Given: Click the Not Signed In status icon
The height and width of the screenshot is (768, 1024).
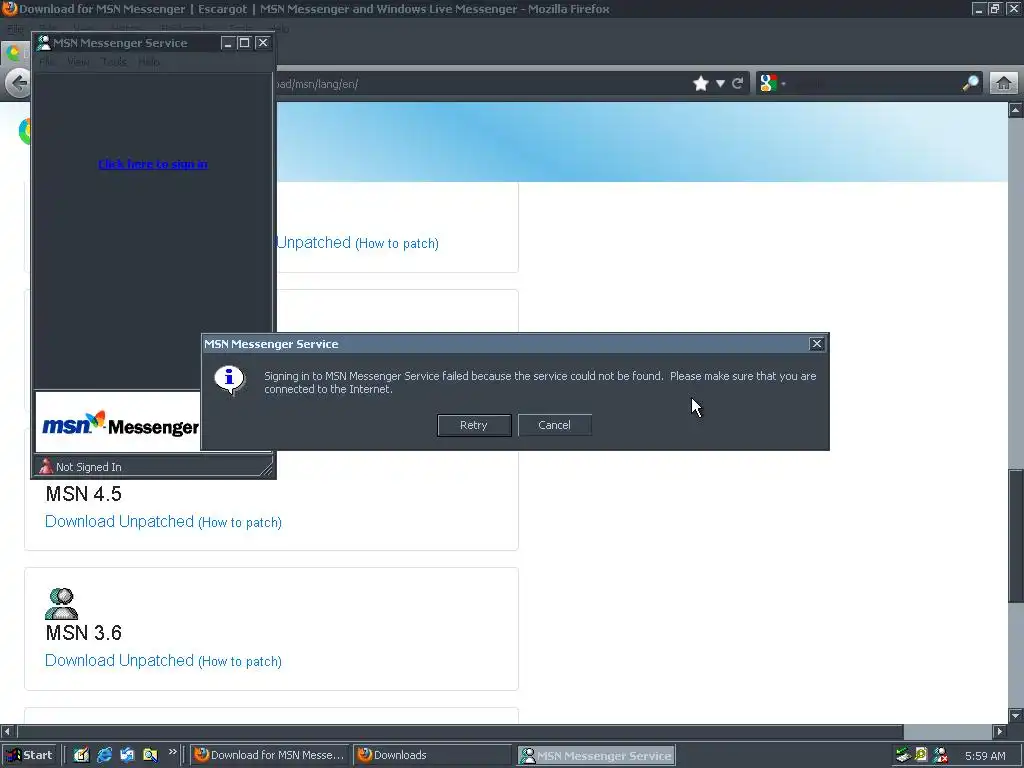Looking at the screenshot, I should [46, 466].
